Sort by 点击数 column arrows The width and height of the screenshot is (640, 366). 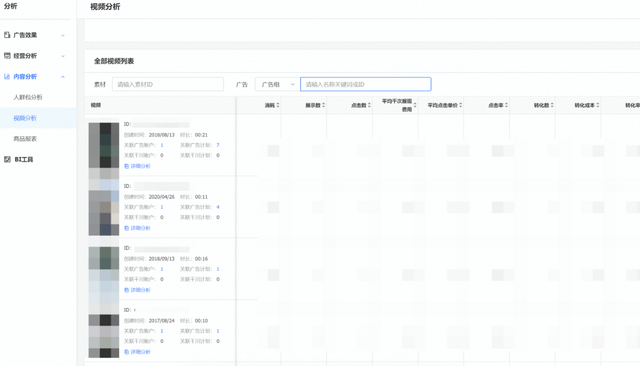point(369,105)
